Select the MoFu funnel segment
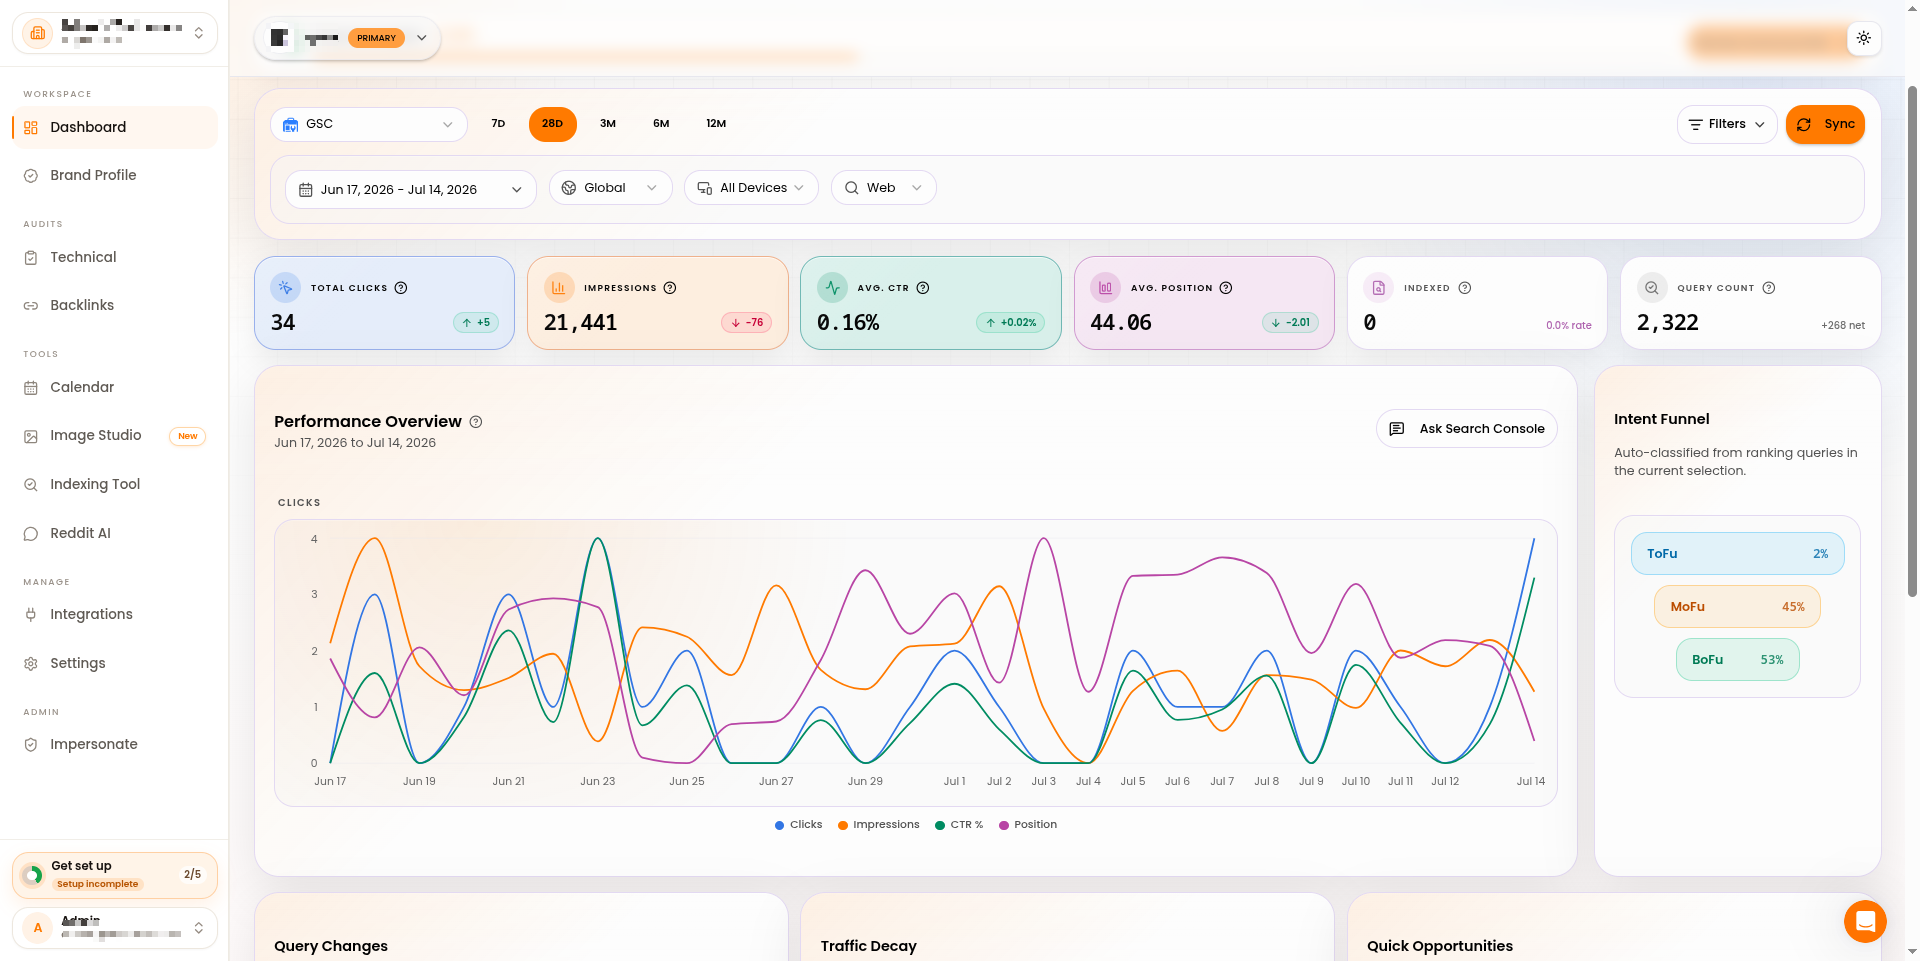 (1737, 607)
